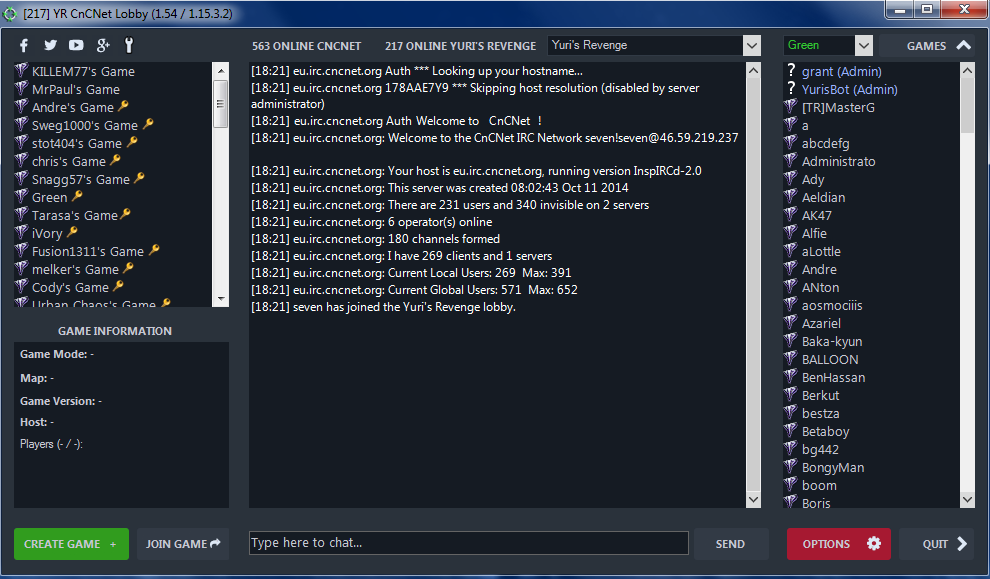Click the CREATE GAME button
Image resolution: width=990 pixels, height=579 pixels.
[x=71, y=544]
